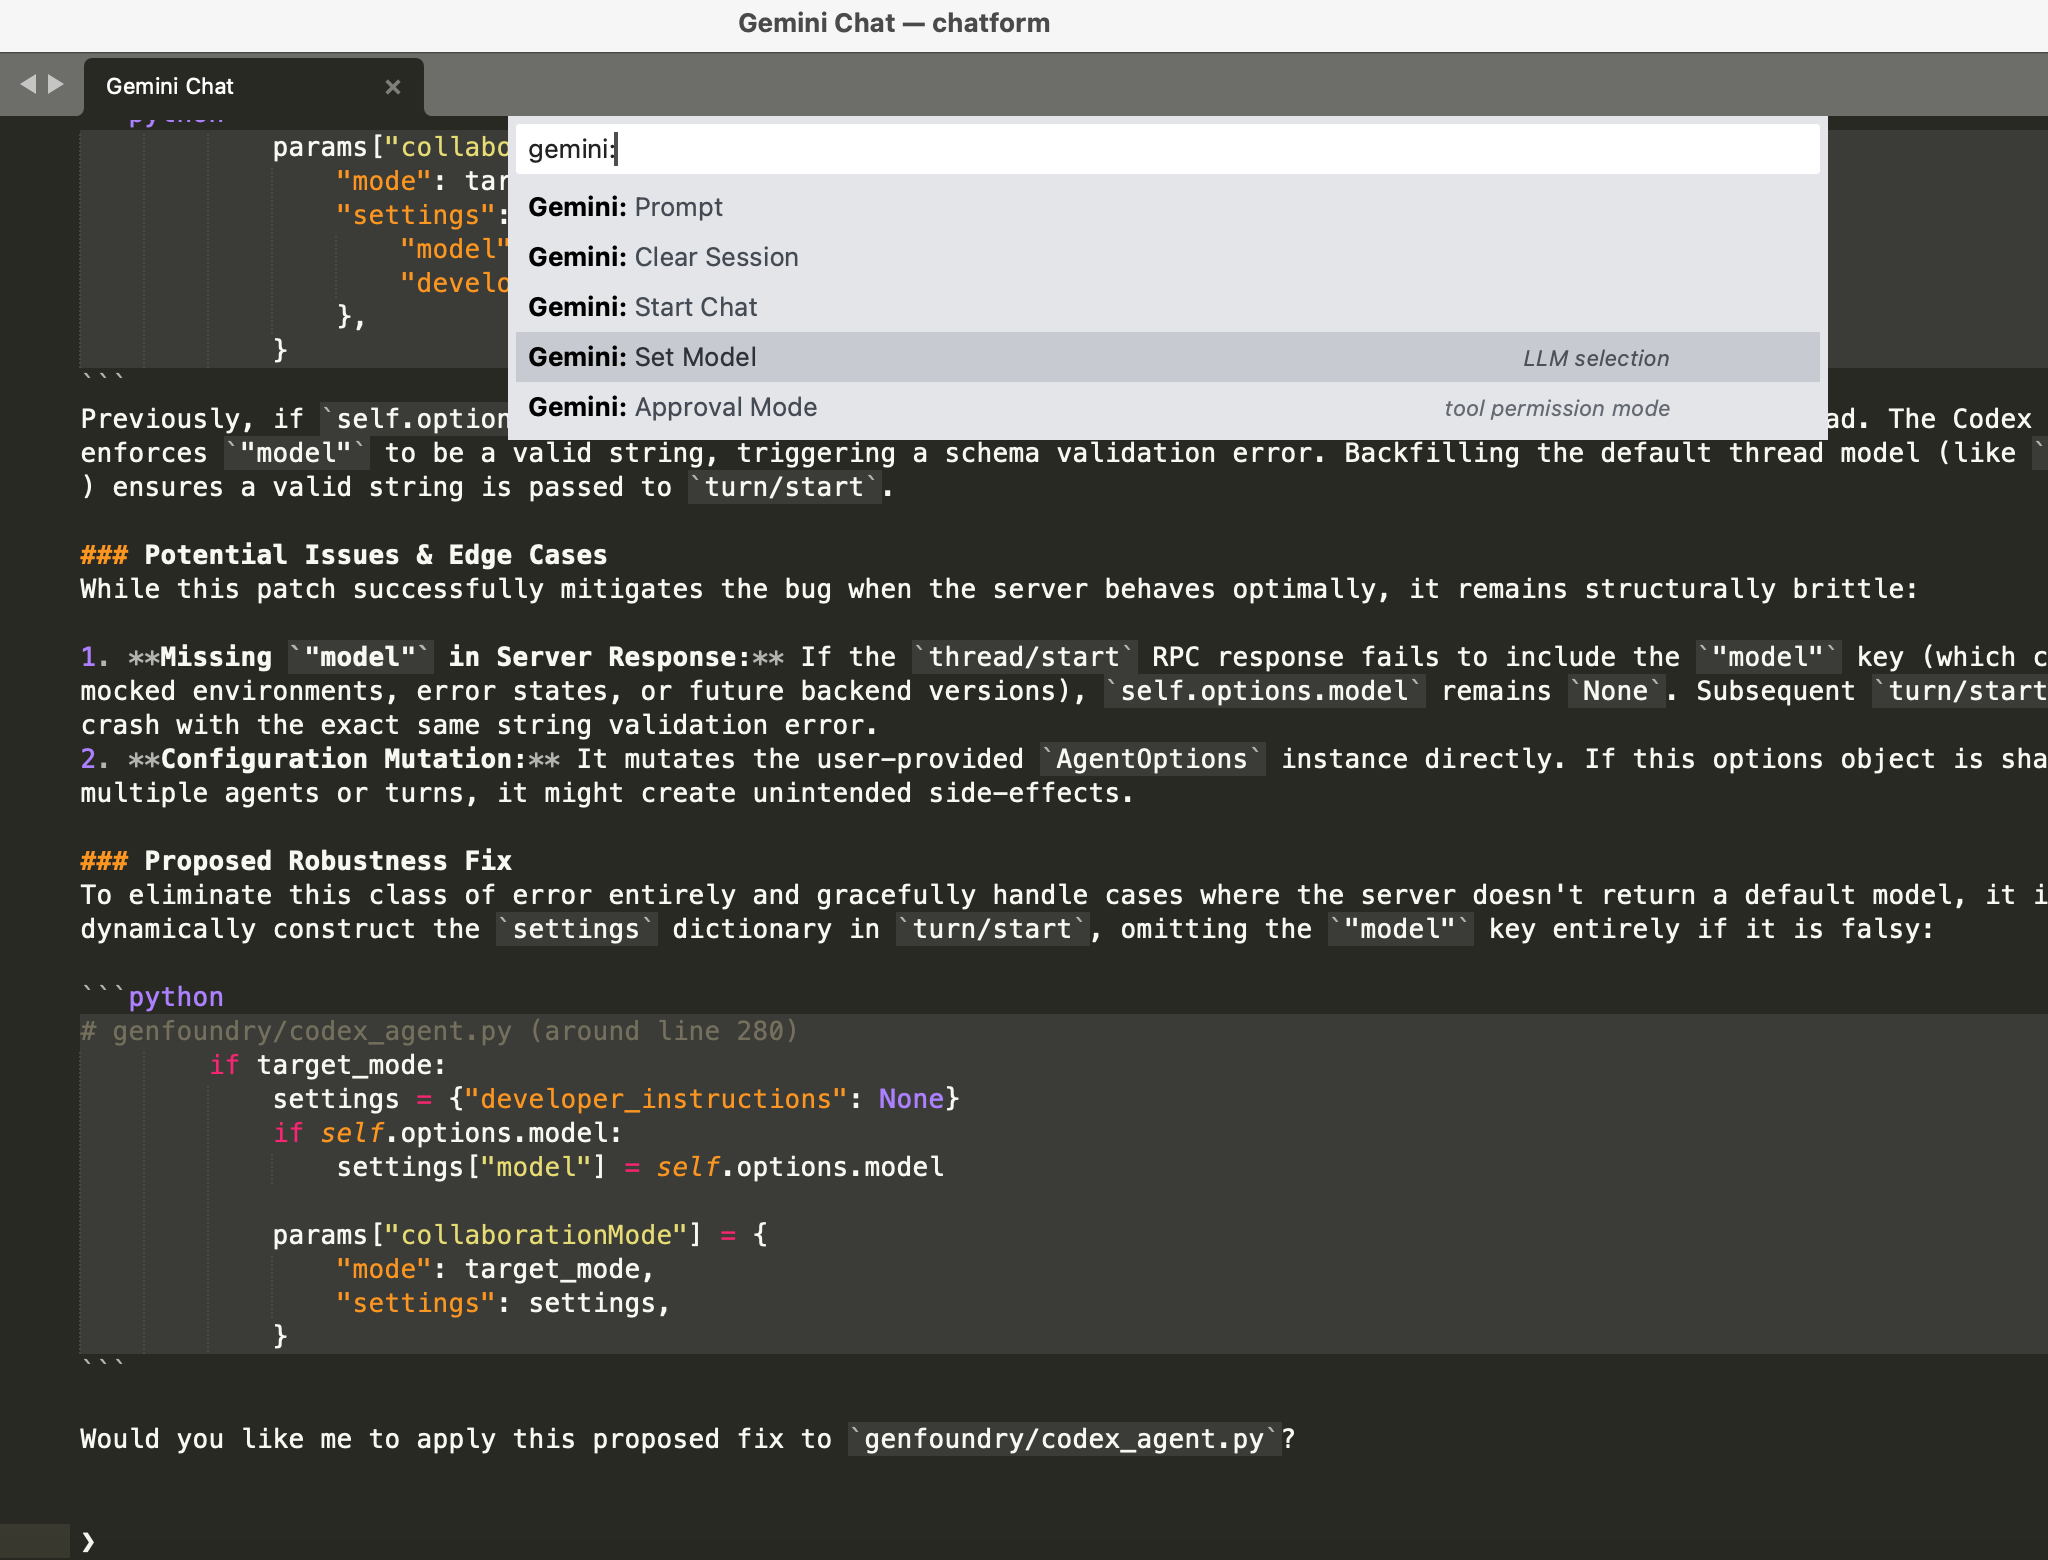This screenshot has height=1560, width=2048.
Task: Run the Gemini: Start Chat command
Action: tap(1167, 307)
